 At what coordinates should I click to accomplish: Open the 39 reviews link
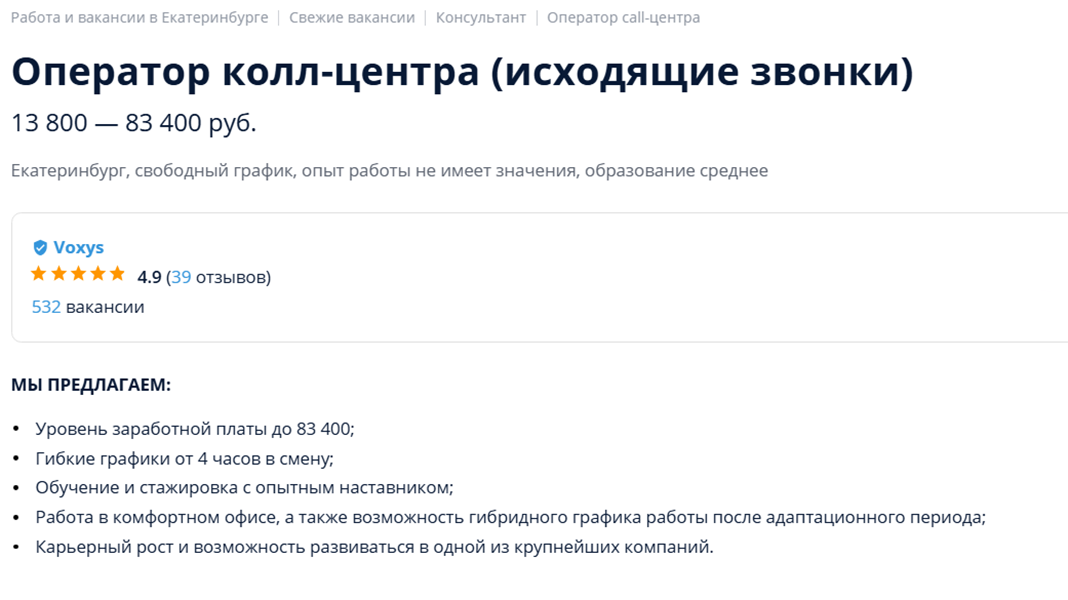click(180, 277)
